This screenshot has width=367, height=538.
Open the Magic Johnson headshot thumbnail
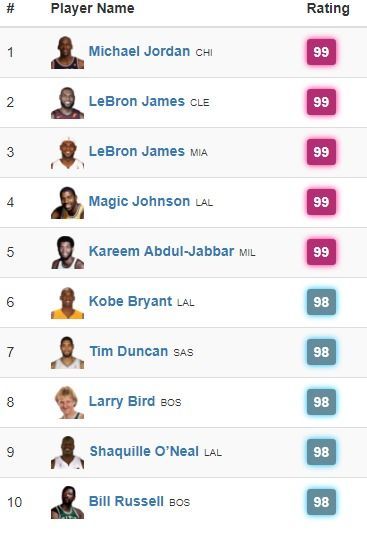coord(68,202)
